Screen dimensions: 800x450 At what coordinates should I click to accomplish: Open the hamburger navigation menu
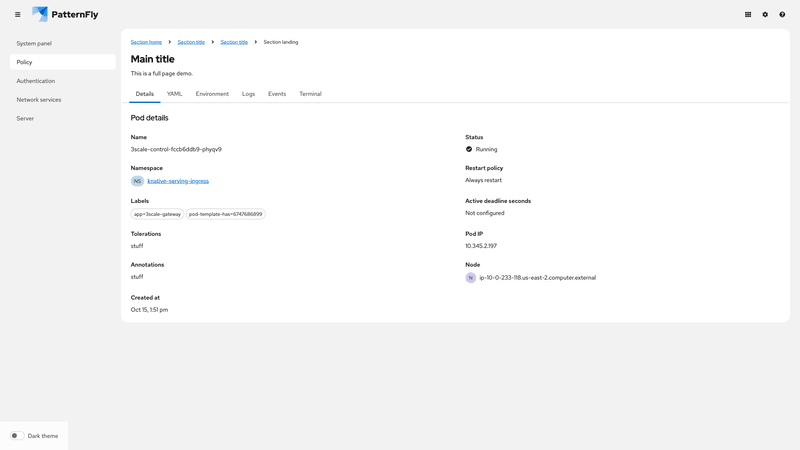[17, 15]
